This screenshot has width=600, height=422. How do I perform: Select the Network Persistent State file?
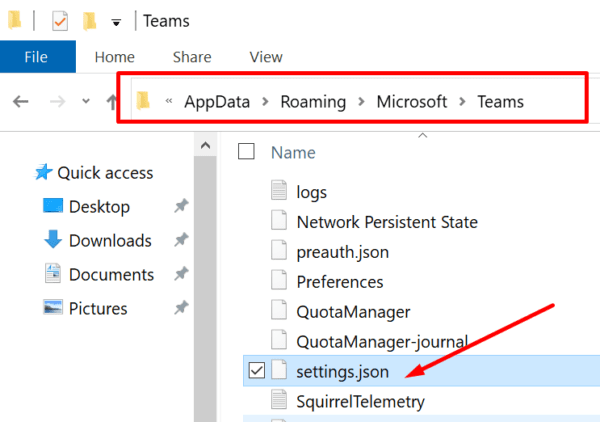point(387,222)
